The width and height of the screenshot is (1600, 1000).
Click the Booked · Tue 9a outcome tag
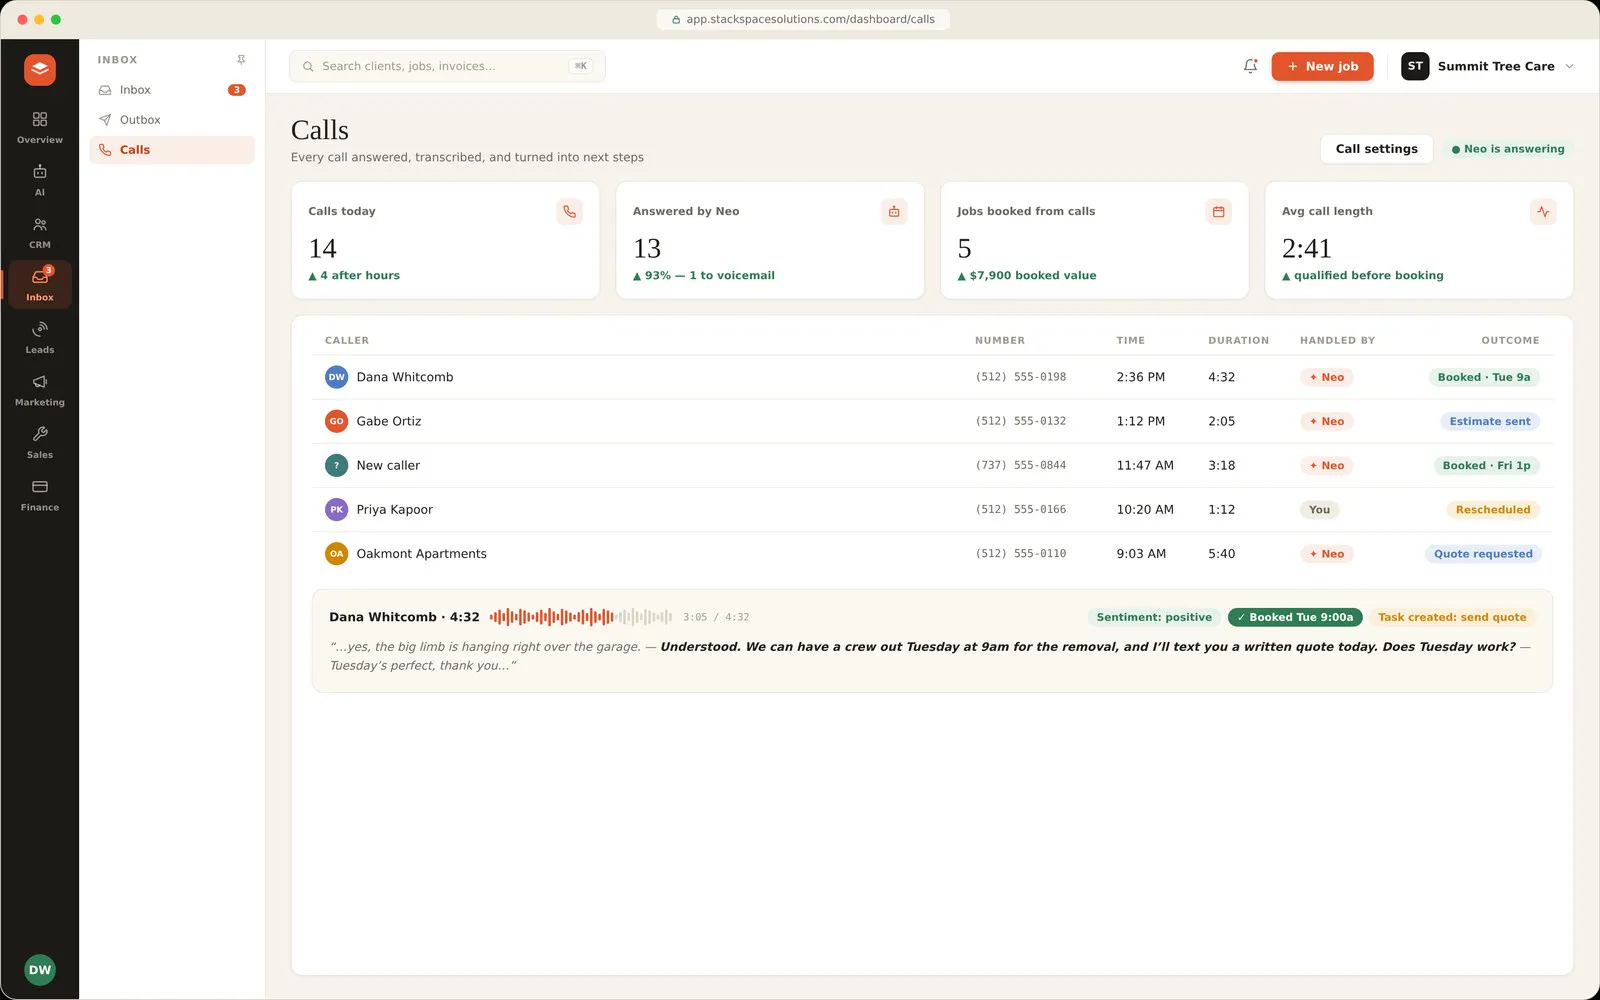coord(1484,377)
